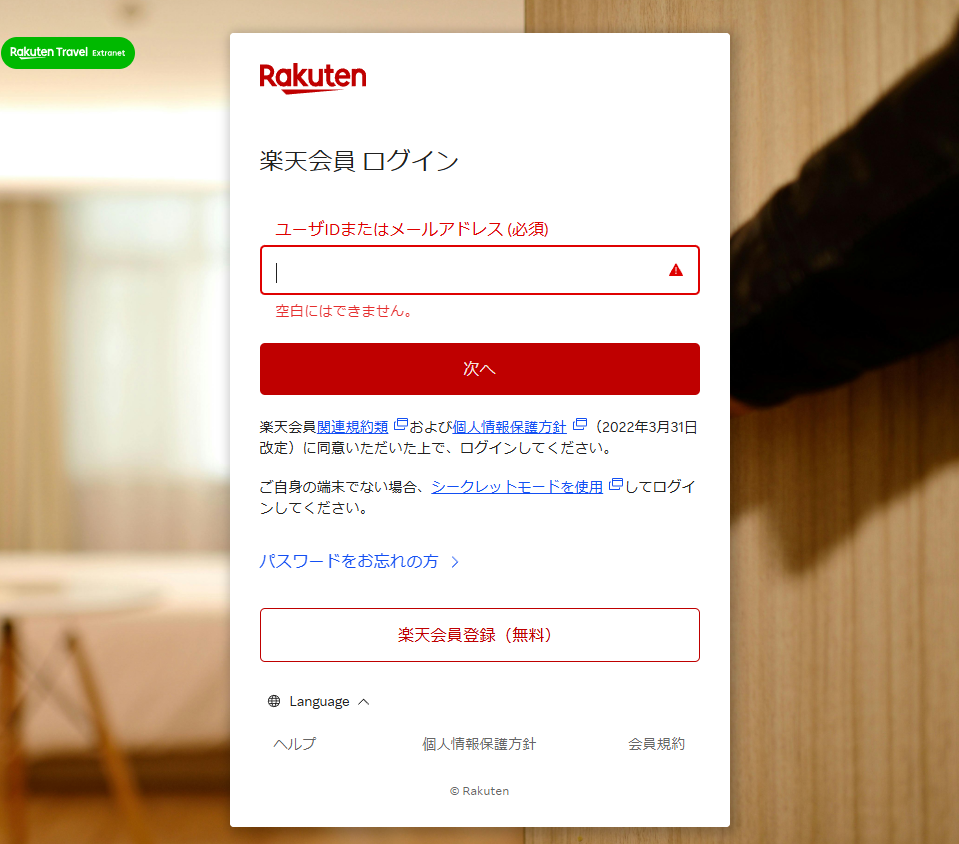Click 楽天会員登録（無料）button
959x844 pixels.
480,635
